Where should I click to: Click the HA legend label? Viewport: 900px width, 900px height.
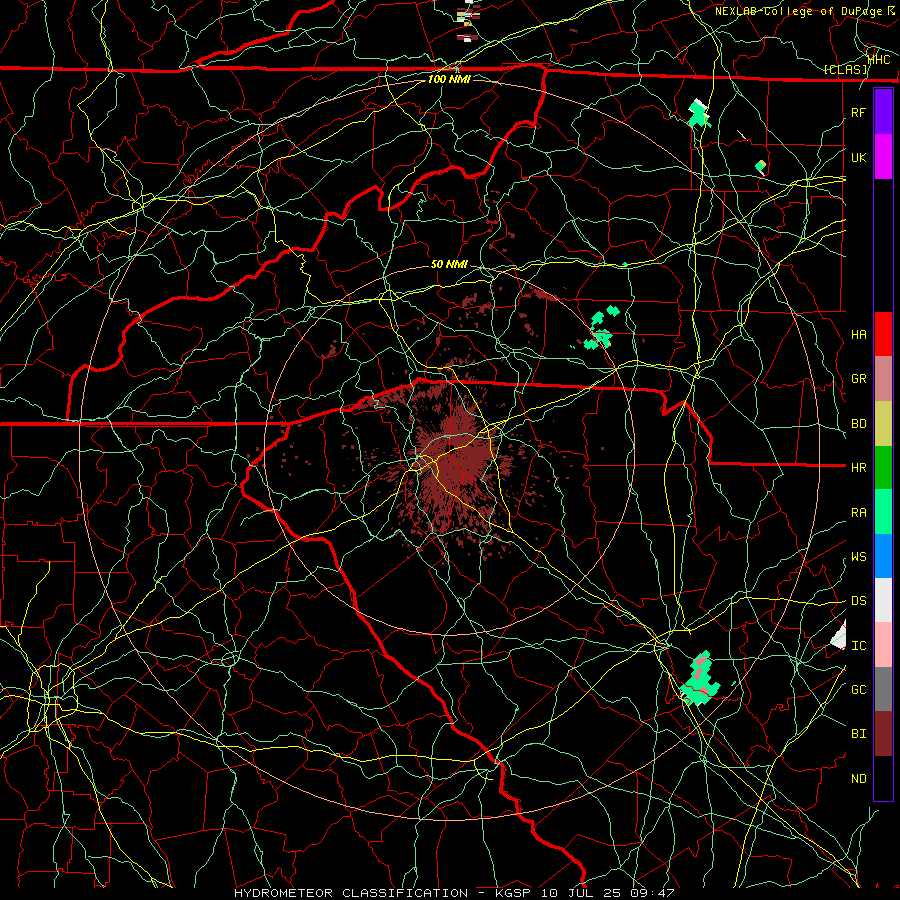(x=859, y=334)
